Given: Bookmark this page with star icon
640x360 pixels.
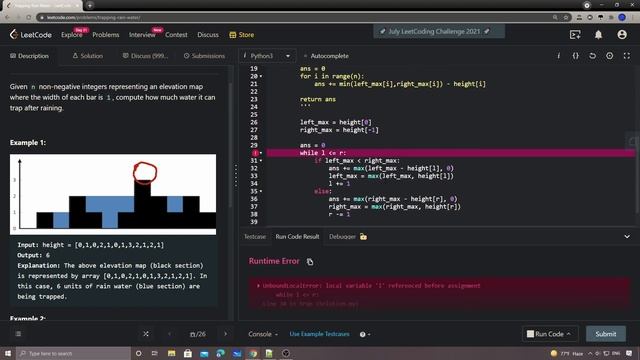Looking at the screenshot, I should 566,17.
